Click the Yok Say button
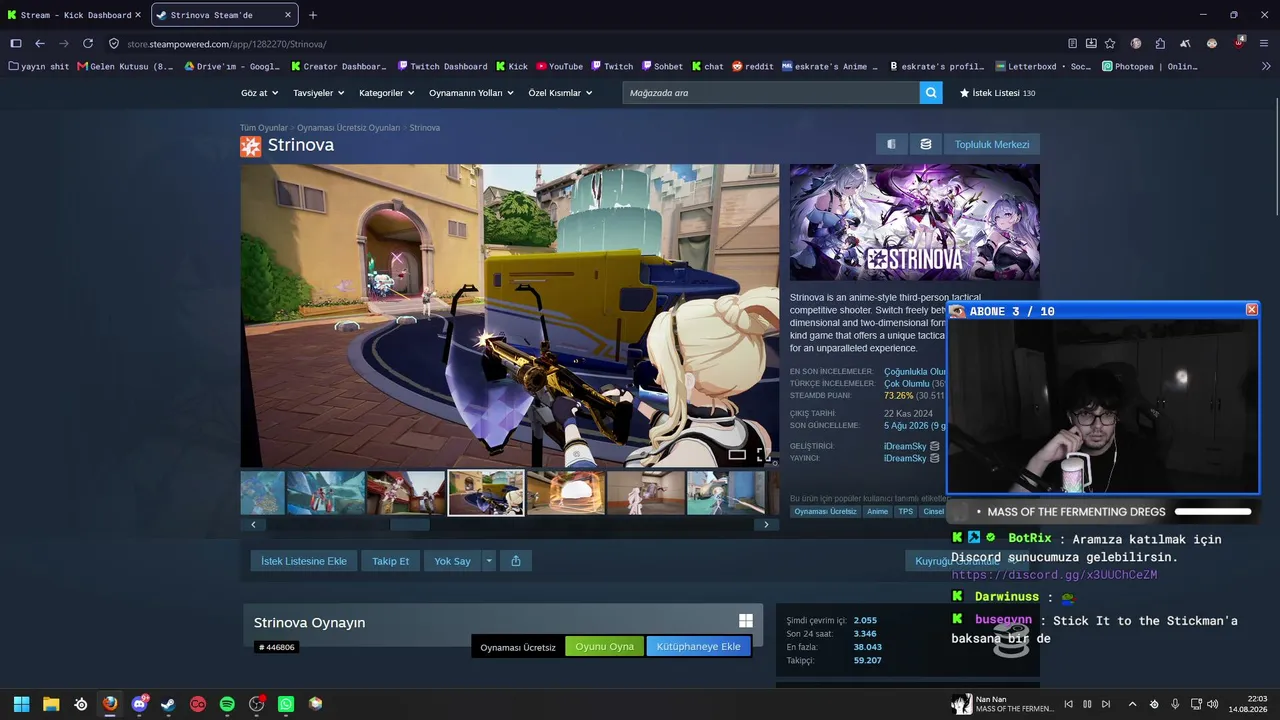 [x=452, y=561]
